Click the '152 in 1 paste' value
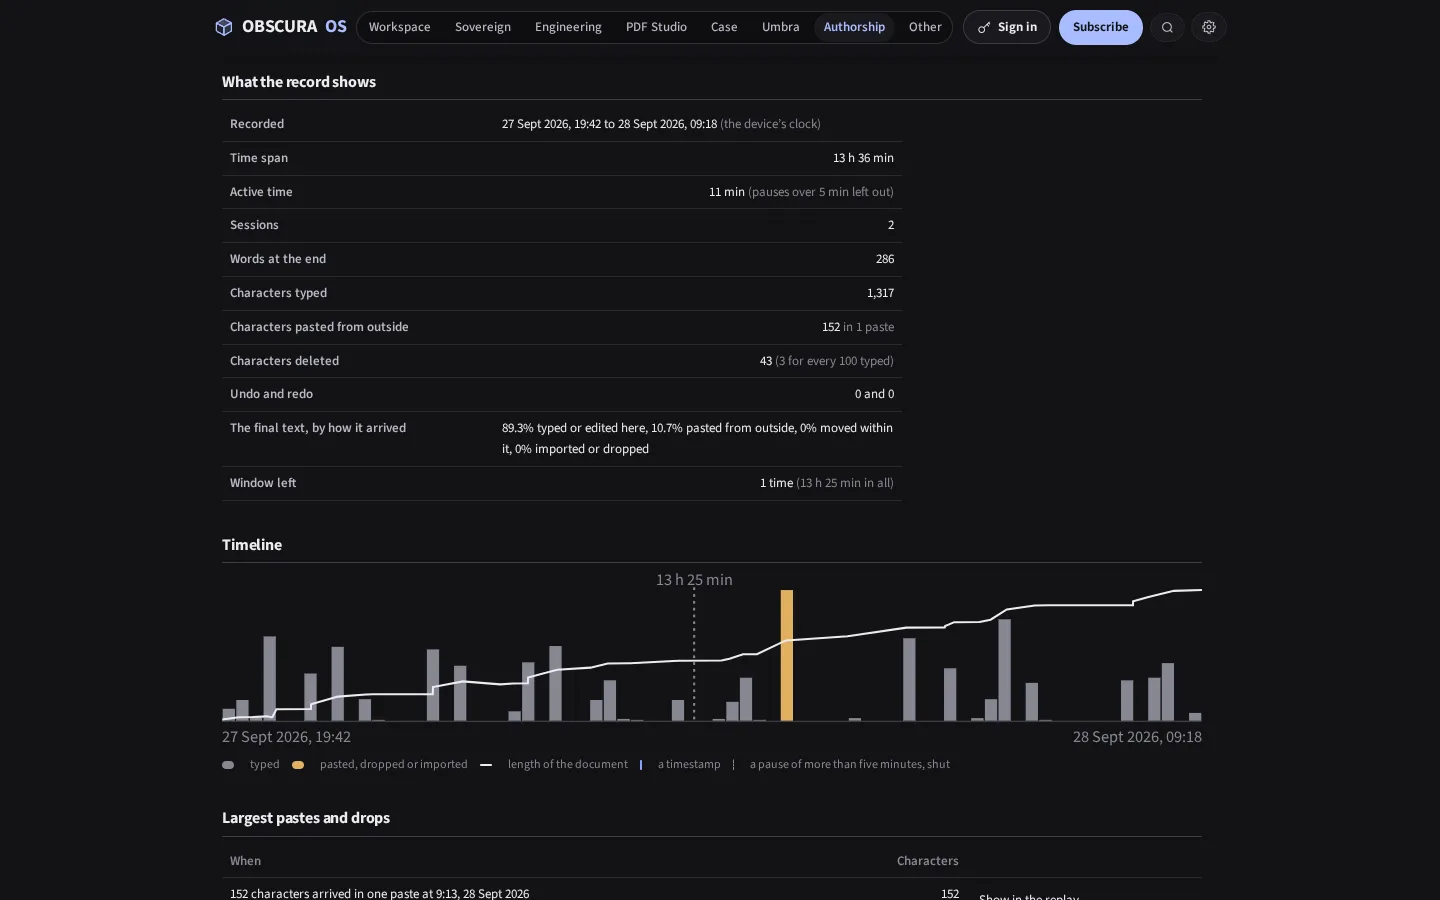1440x900 pixels. (858, 327)
